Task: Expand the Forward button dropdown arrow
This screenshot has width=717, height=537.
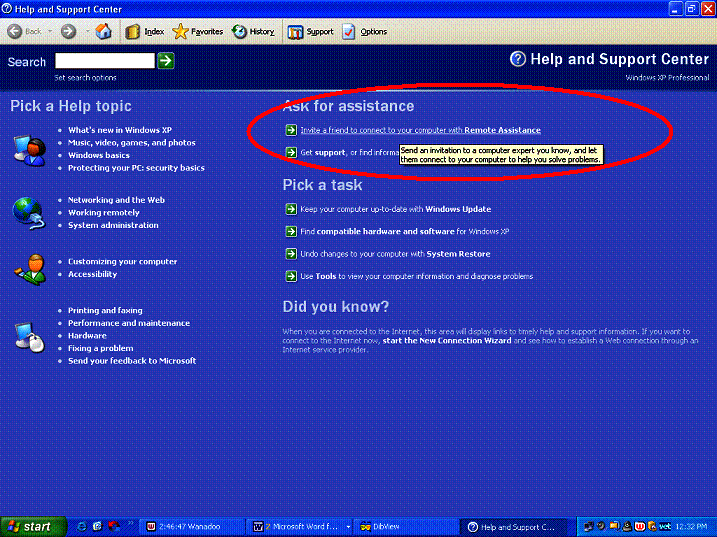Action: (x=86, y=31)
